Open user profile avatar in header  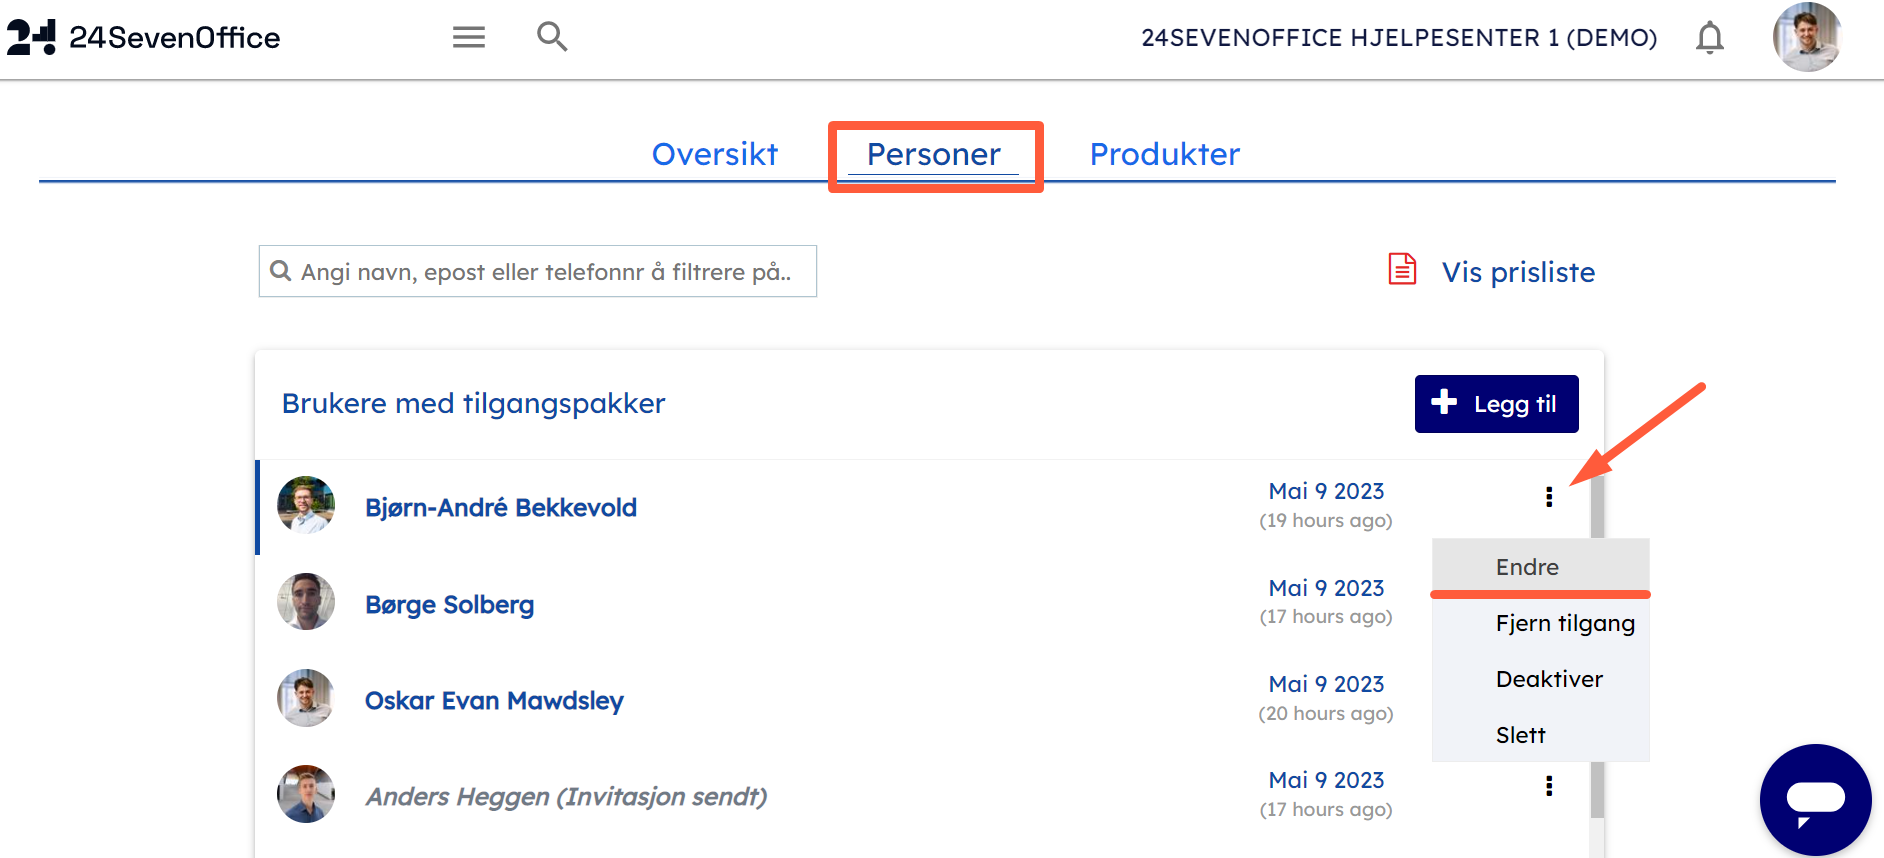click(x=1806, y=37)
